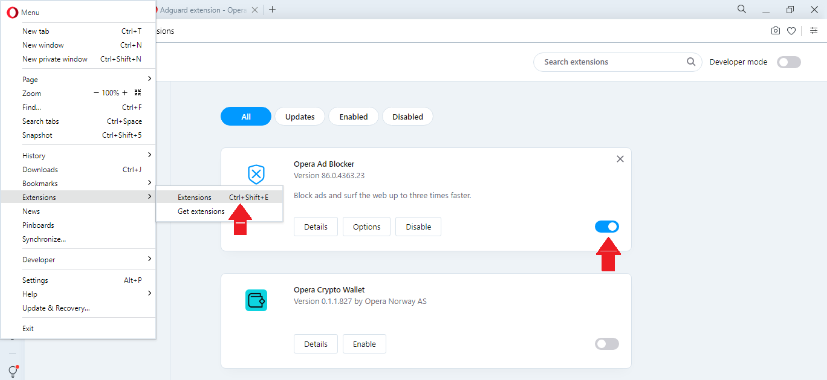Viewport: 827px width, 380px height.
Task: Choose Update & Recovery... menu item
Action: click(78, 308)
